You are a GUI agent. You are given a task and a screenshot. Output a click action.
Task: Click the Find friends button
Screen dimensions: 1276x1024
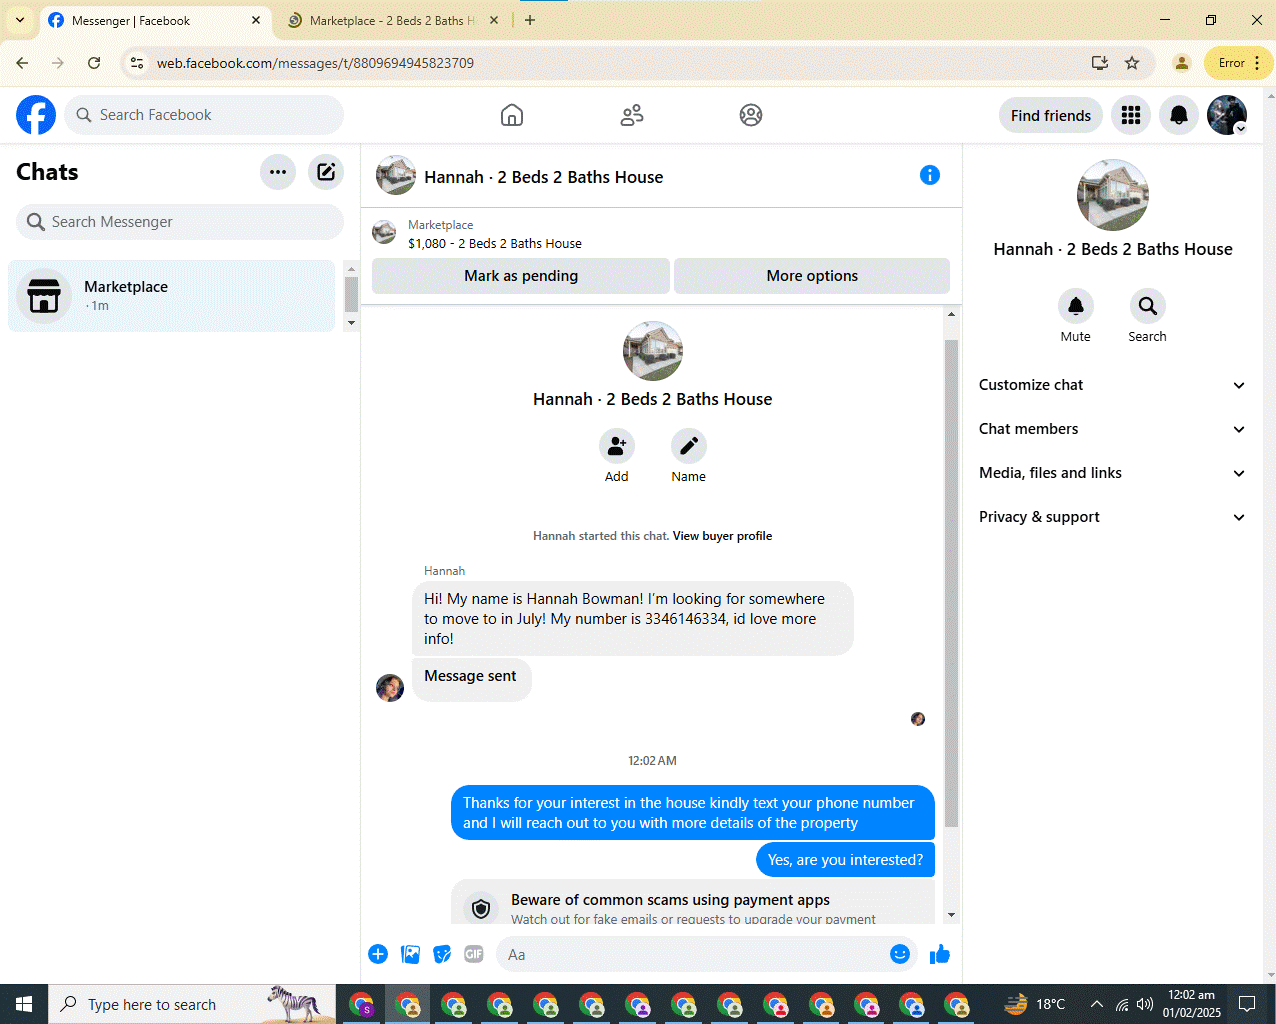tap(1051, 115)
